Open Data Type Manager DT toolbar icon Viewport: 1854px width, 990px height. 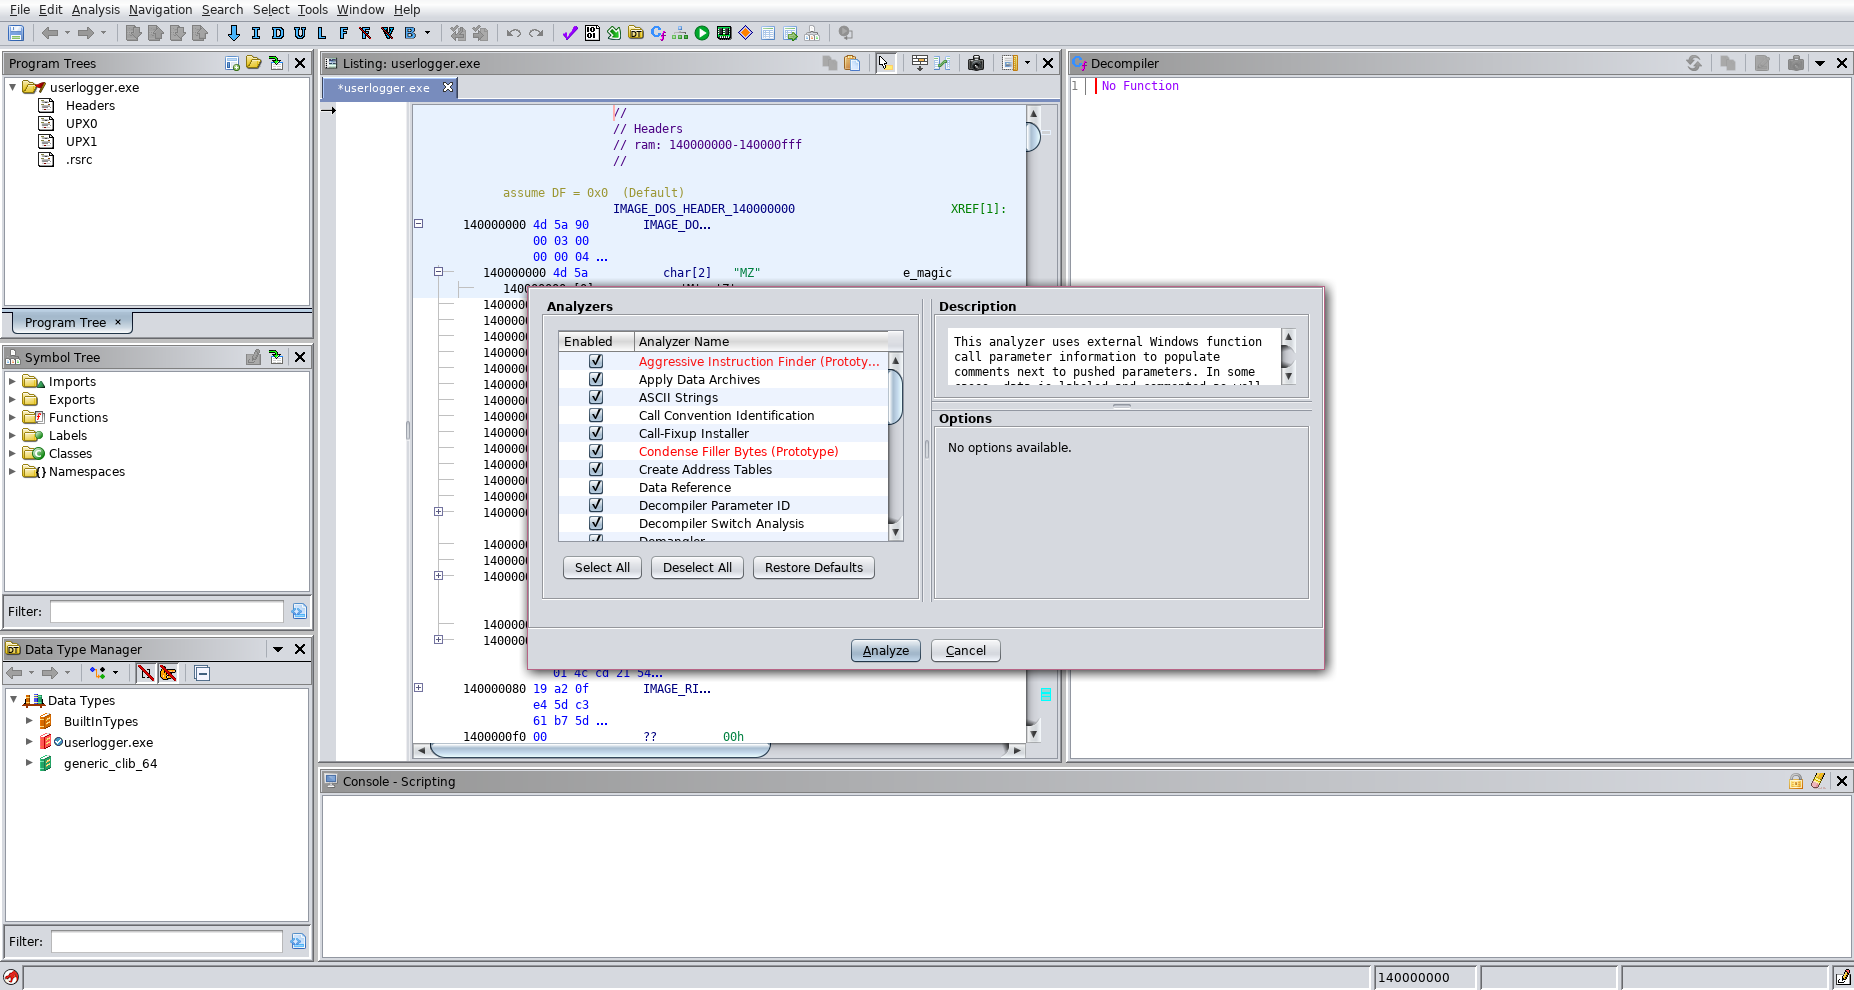(x=636, y=33)
